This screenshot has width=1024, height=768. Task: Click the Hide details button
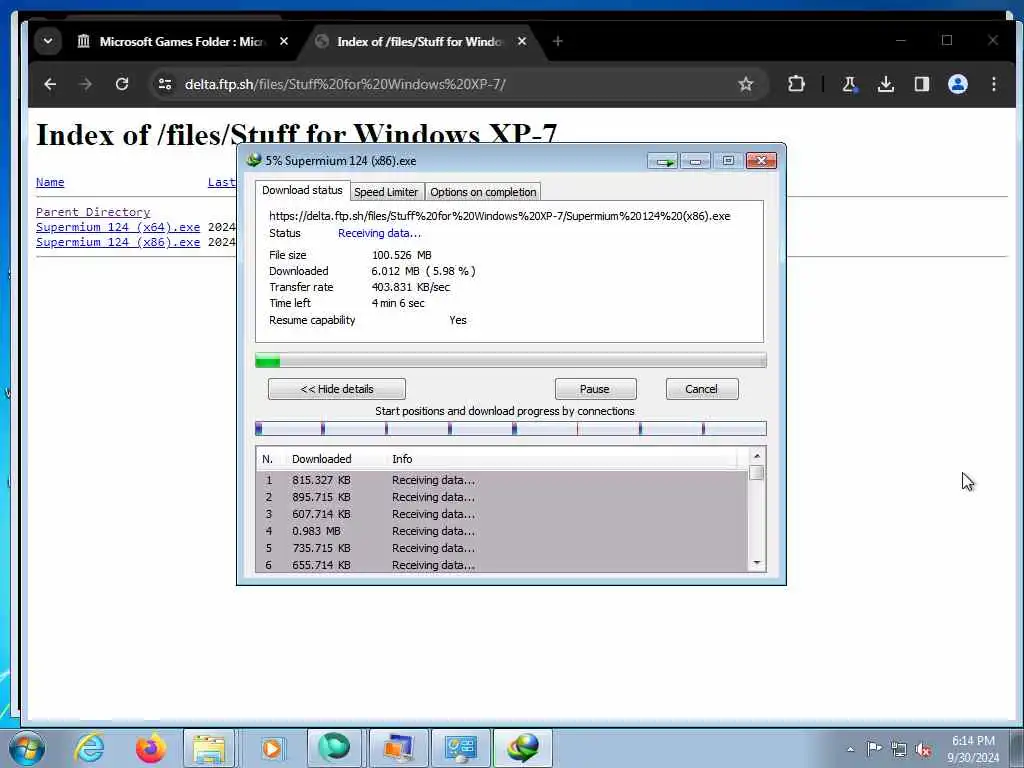(337, 389)
